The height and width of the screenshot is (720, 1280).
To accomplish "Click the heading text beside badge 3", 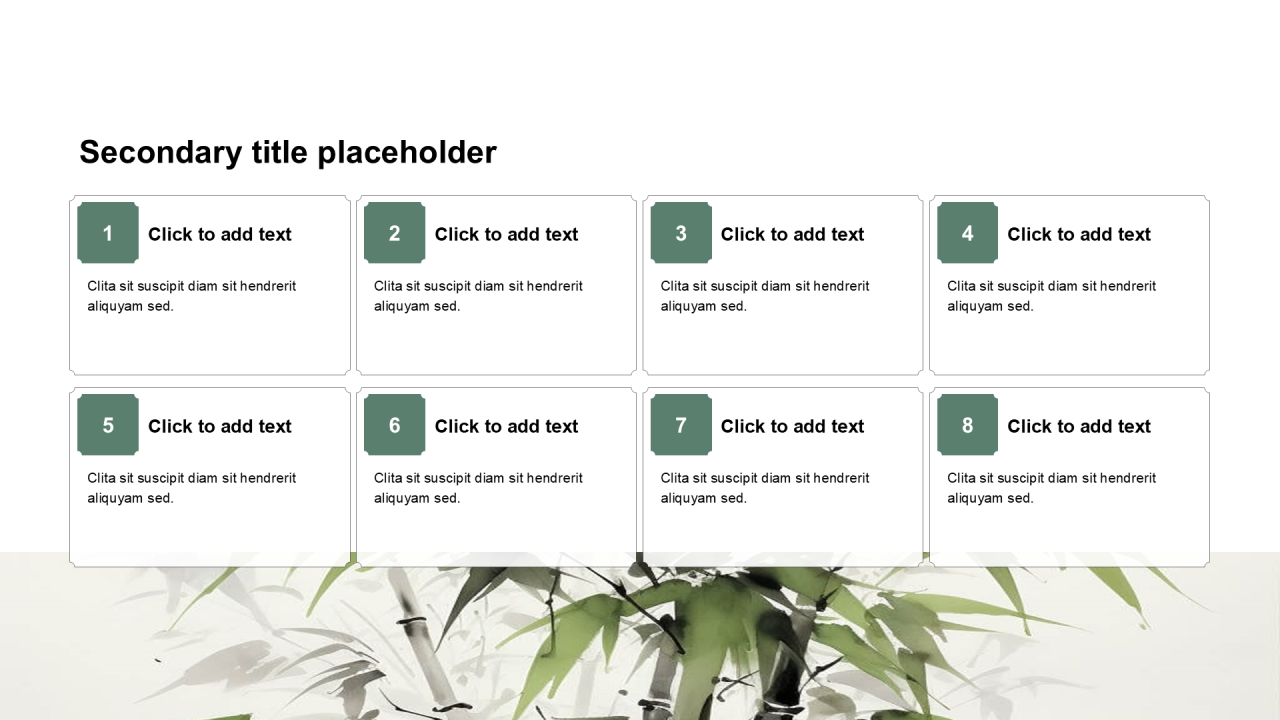I will click(792, 234).
